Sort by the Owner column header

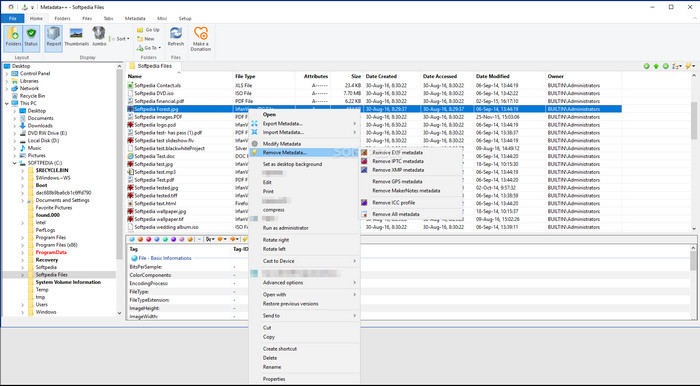(583, 76)
